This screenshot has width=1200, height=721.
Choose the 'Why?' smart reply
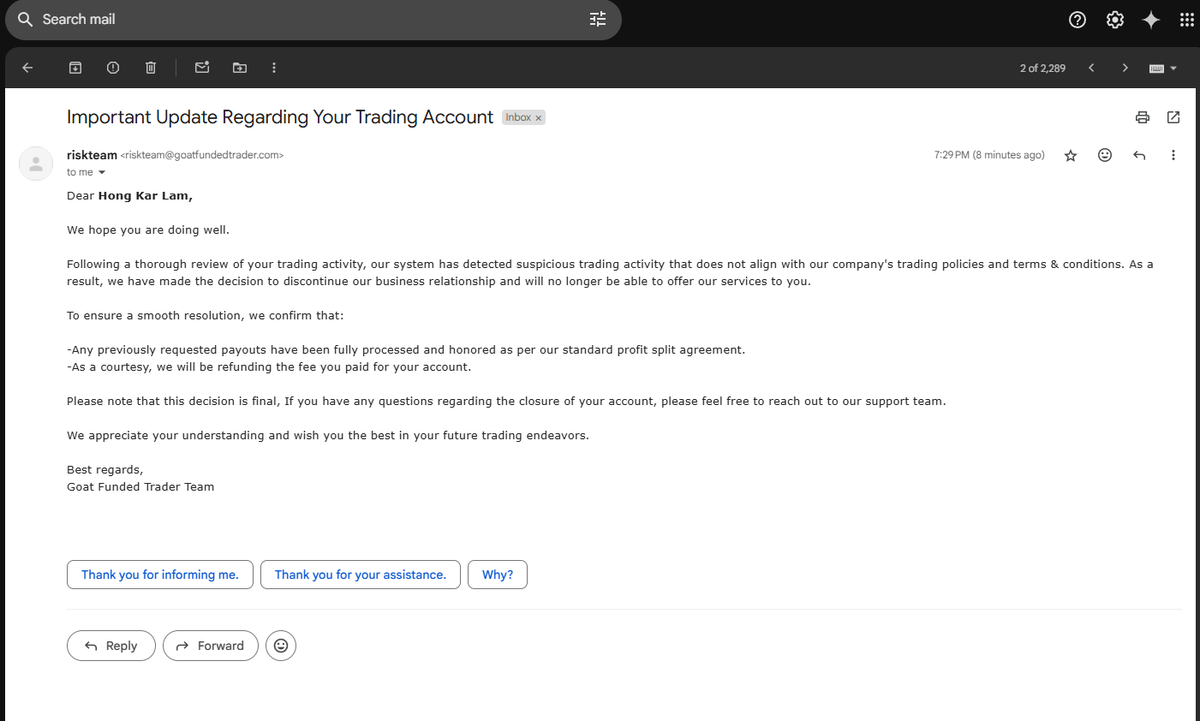pyautogui.click(x=497, y=574)
